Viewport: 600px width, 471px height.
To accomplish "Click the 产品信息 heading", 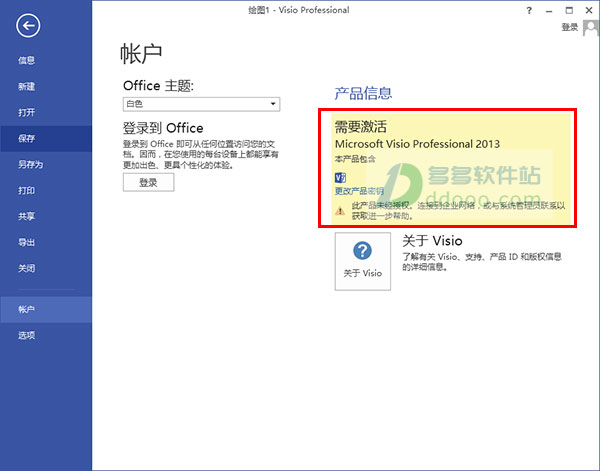I will (363, 93).
